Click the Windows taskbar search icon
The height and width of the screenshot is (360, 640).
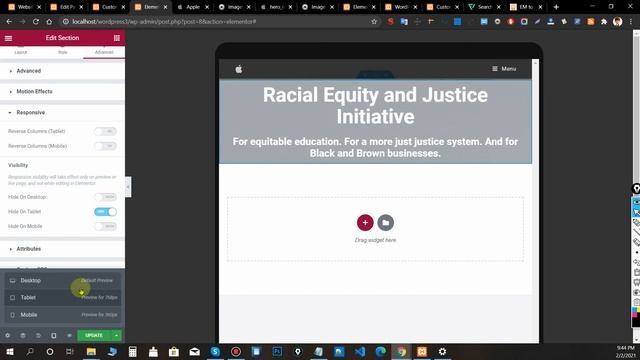[30, 351]
